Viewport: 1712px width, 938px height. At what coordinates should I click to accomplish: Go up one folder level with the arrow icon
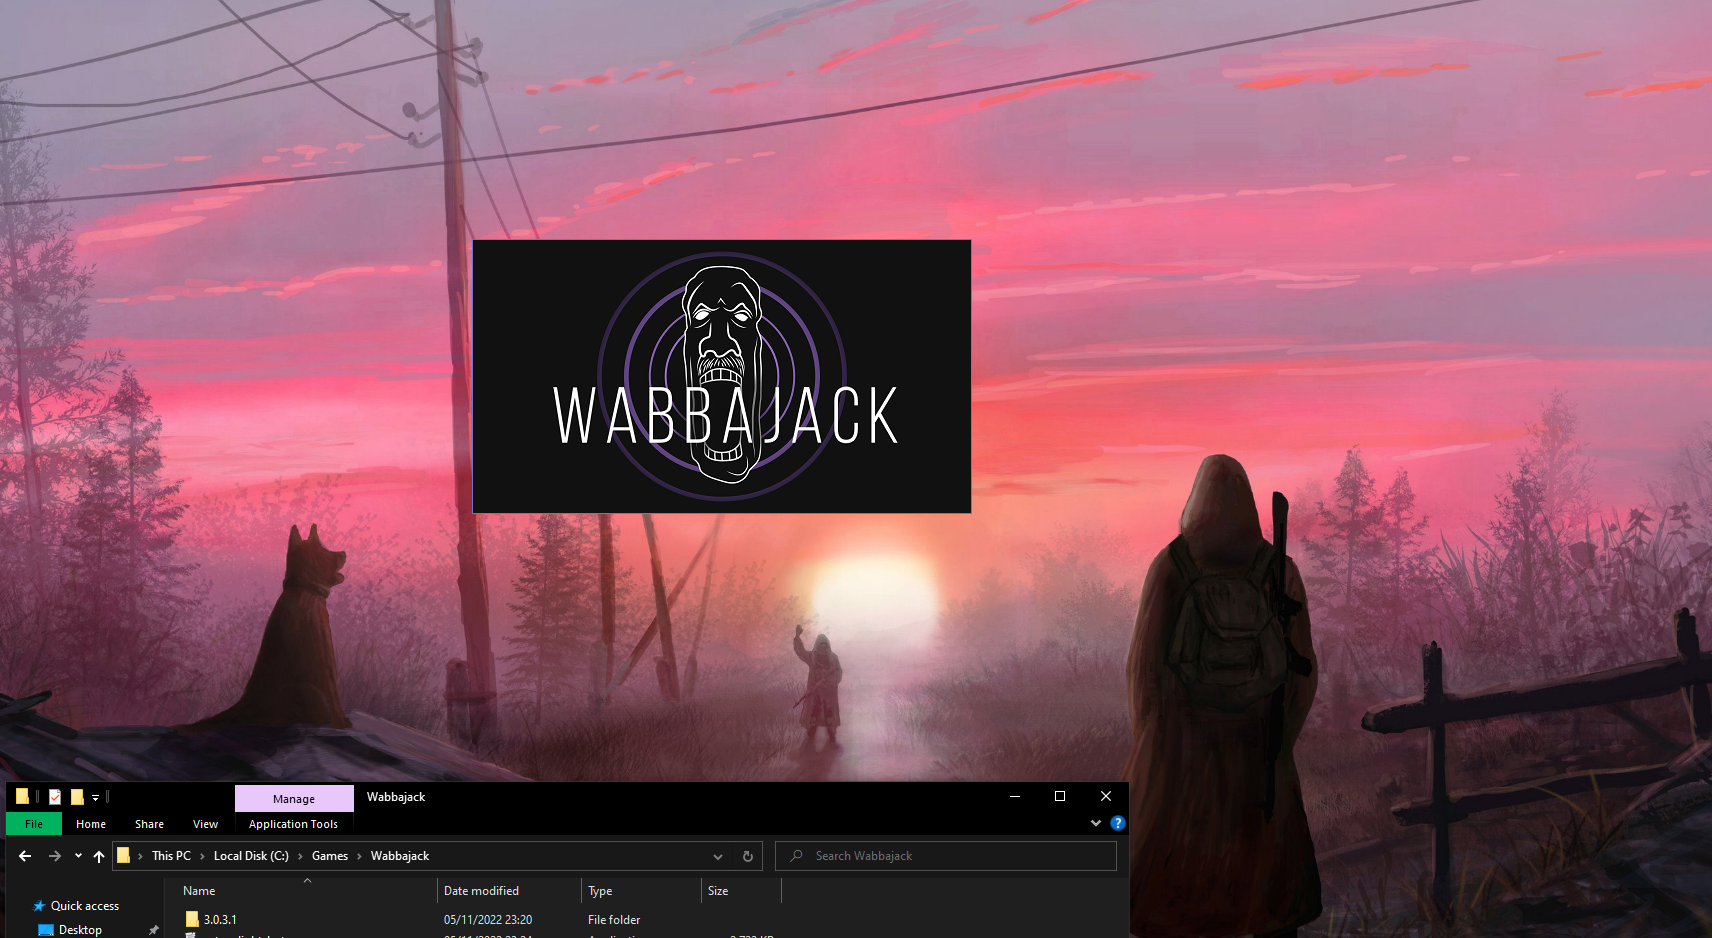(99, 856)
